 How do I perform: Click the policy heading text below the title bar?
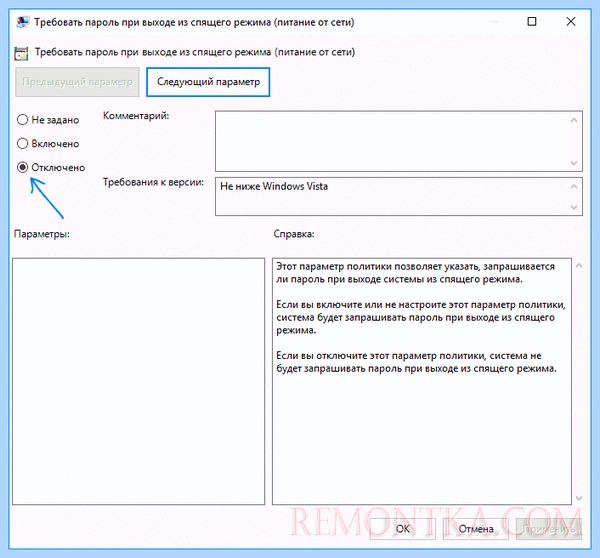coord(195,52)
